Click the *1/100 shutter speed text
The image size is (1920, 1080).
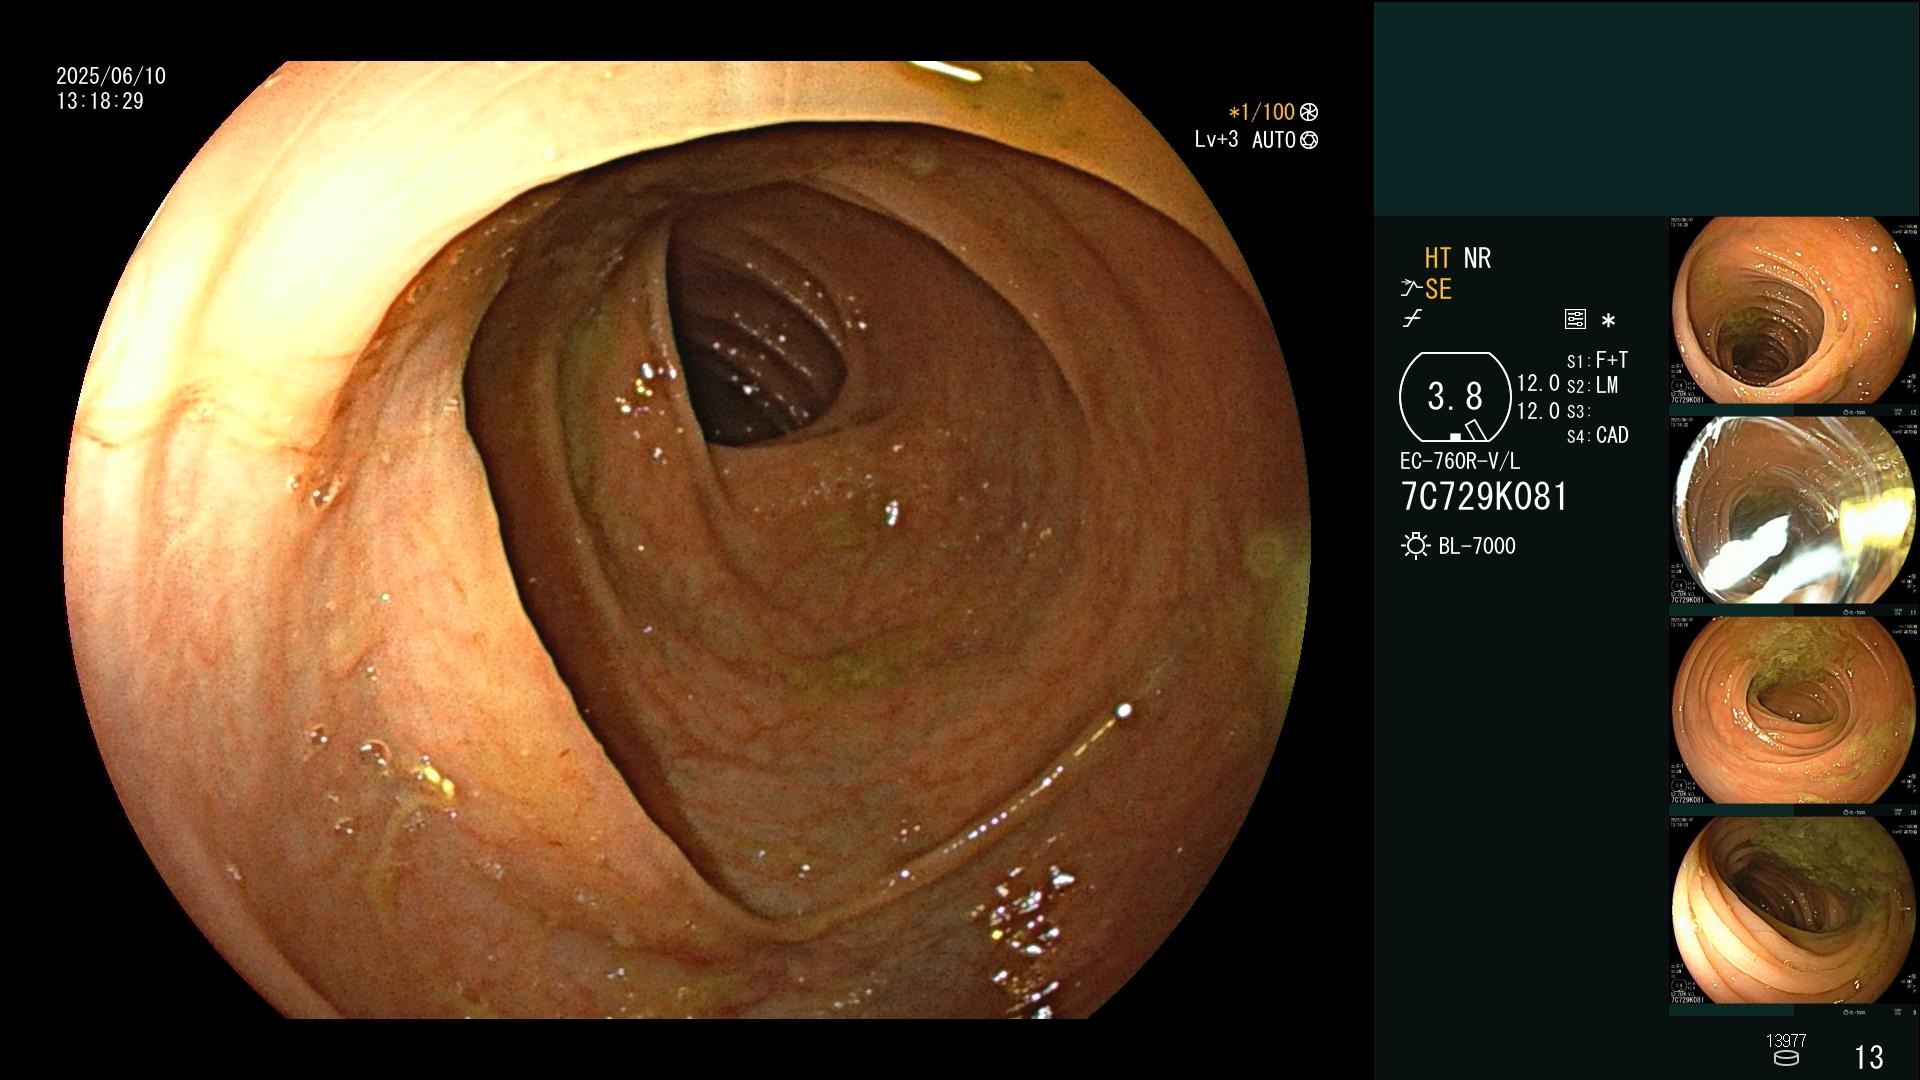pos(1261,112)
